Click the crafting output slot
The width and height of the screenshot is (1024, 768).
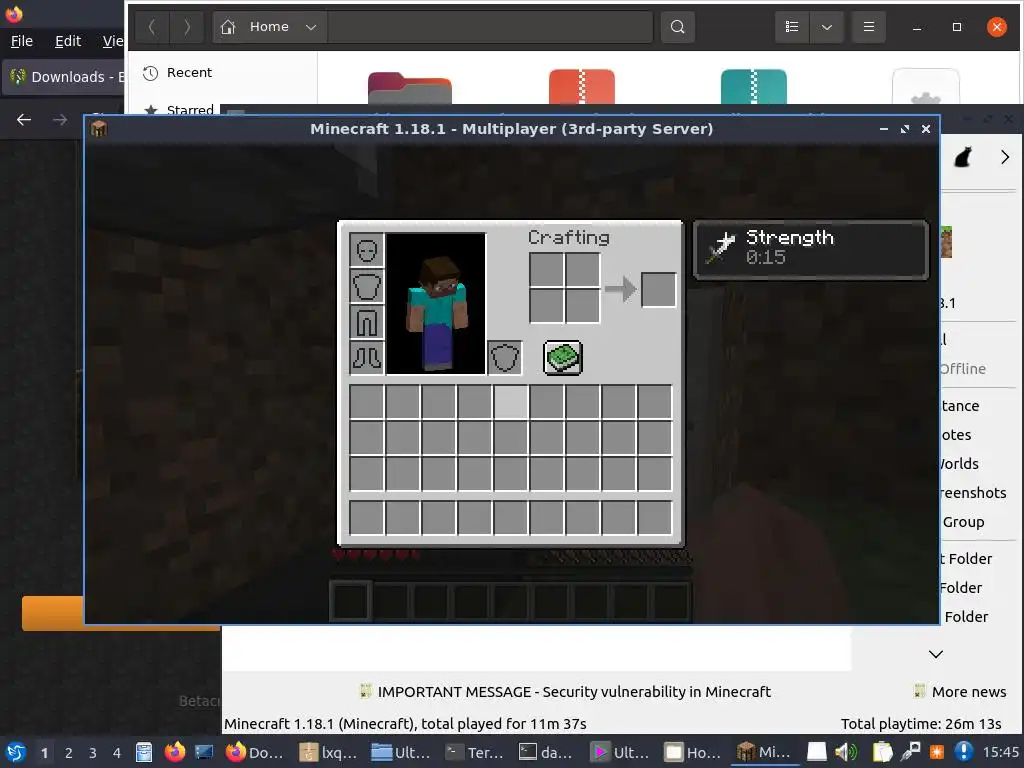658,289
